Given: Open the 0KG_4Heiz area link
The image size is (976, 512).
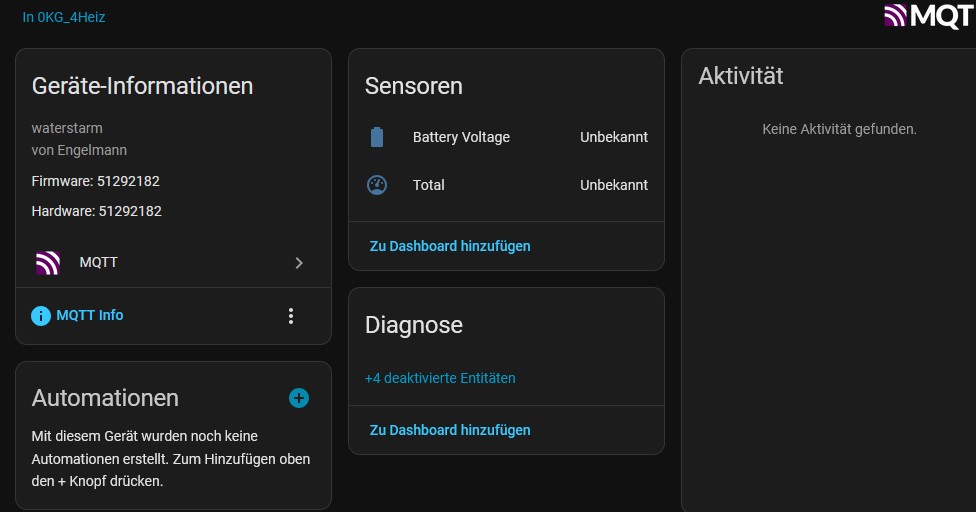Looking at the screenshot, I should click(64, 17).
